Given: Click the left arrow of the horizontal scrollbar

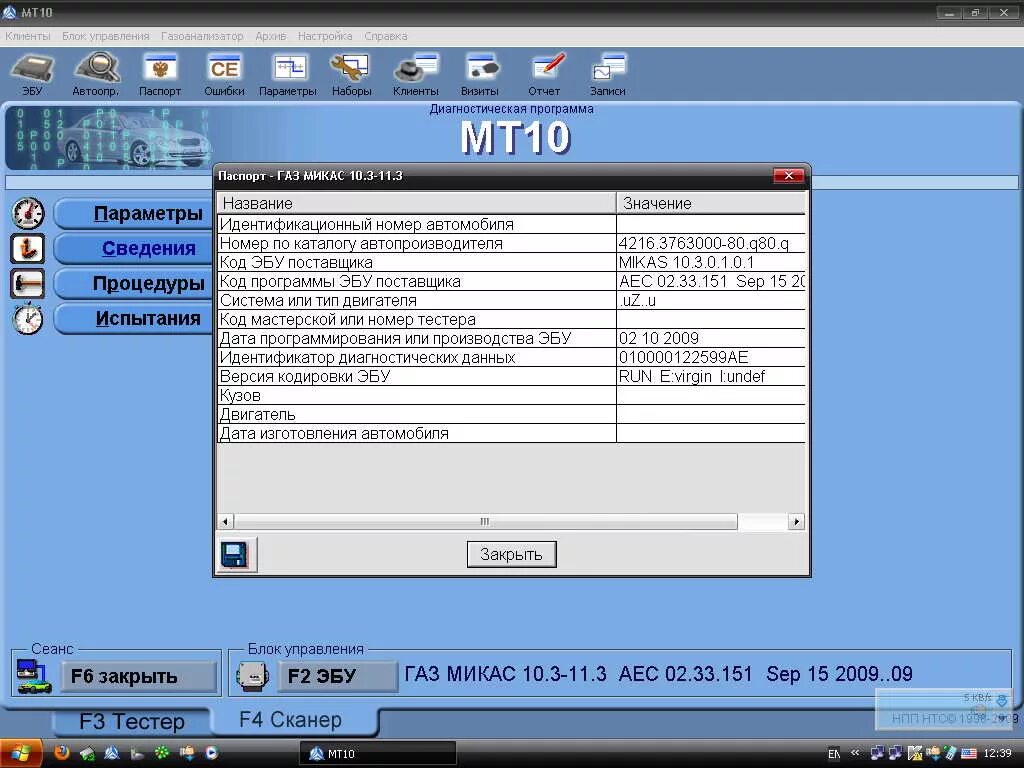Looking at the screenshot, I should pos(225,521).
